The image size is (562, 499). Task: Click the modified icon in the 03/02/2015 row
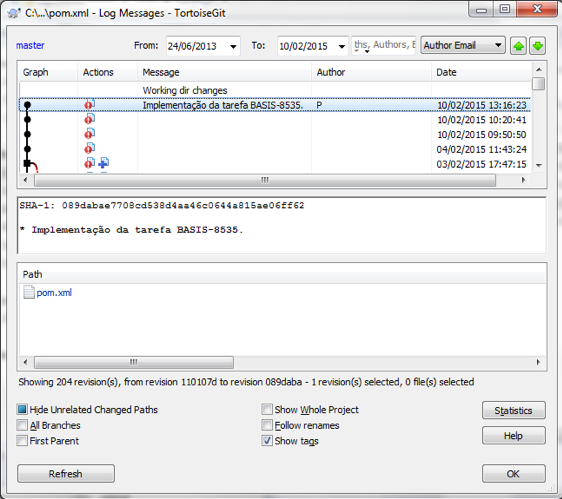click(x=89, y=163)
